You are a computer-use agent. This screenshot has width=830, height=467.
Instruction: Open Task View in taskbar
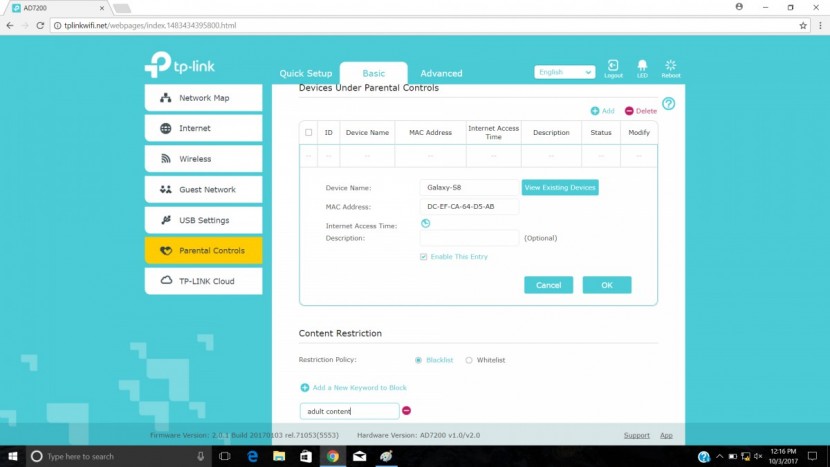click(224, 456)
